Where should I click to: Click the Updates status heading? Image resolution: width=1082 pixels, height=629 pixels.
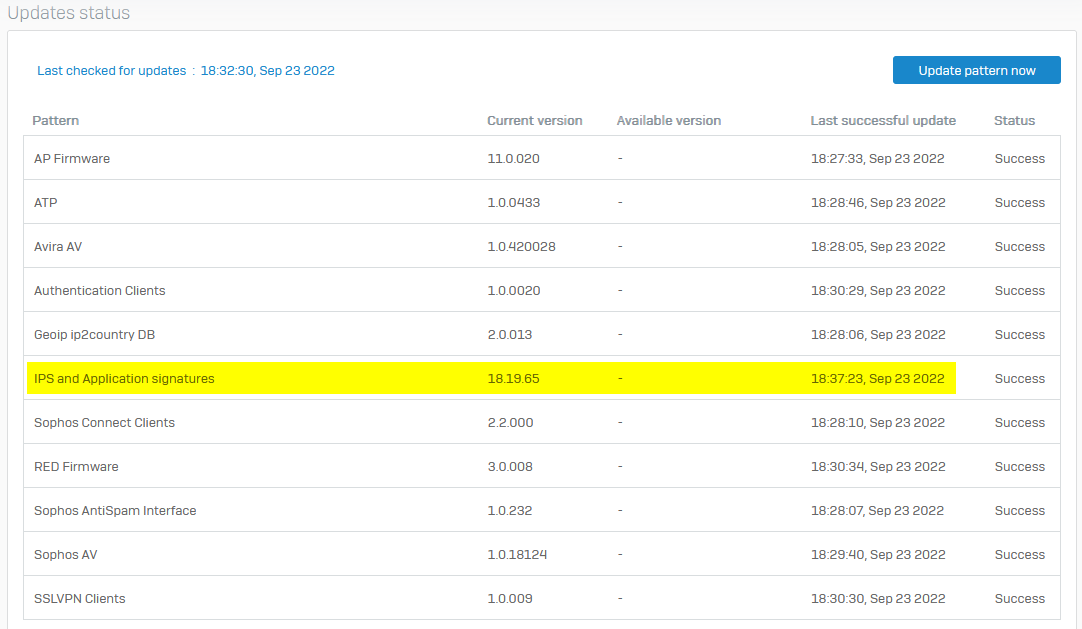click(x=68, y=13)
